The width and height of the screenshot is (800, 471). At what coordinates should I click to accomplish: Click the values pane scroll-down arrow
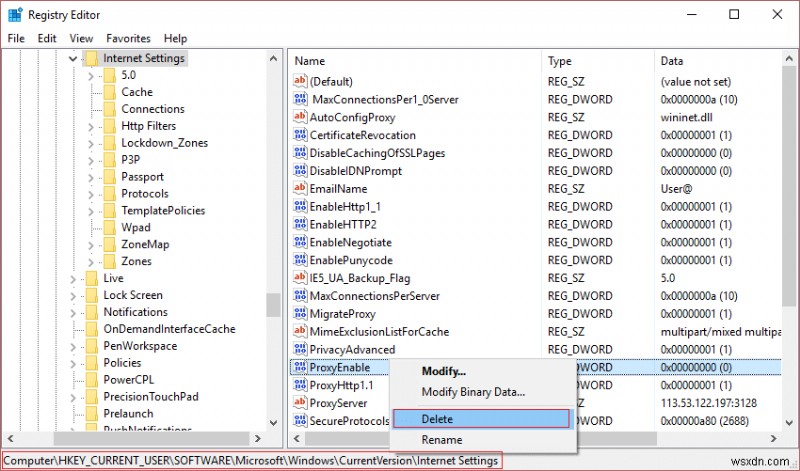pos(789,423)
